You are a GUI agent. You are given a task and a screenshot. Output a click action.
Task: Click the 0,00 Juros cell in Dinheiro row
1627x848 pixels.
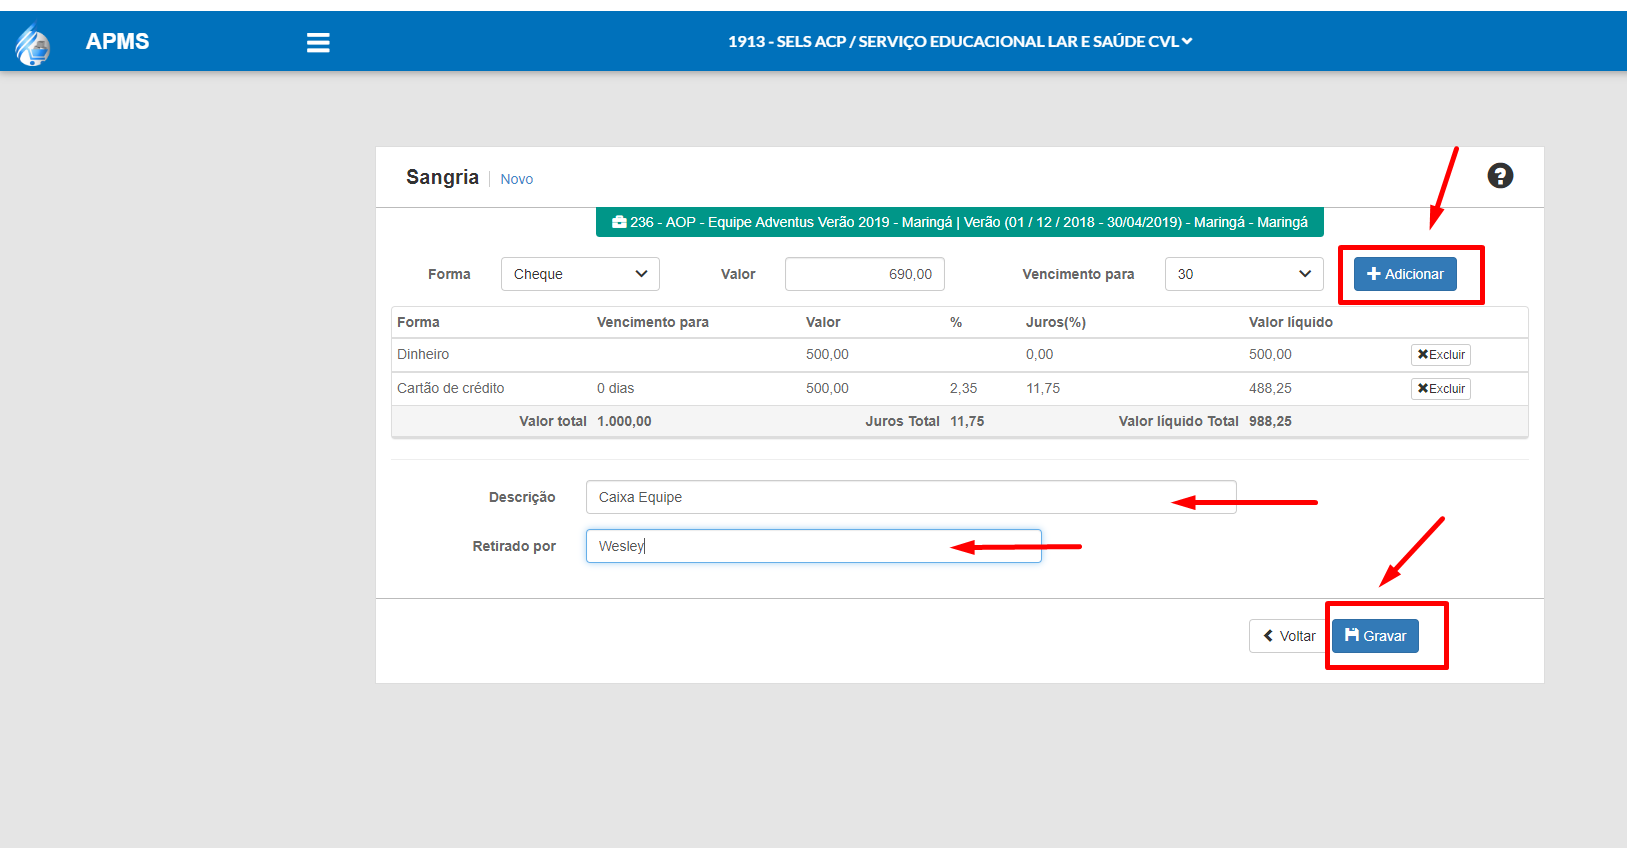coord(1039,354)
